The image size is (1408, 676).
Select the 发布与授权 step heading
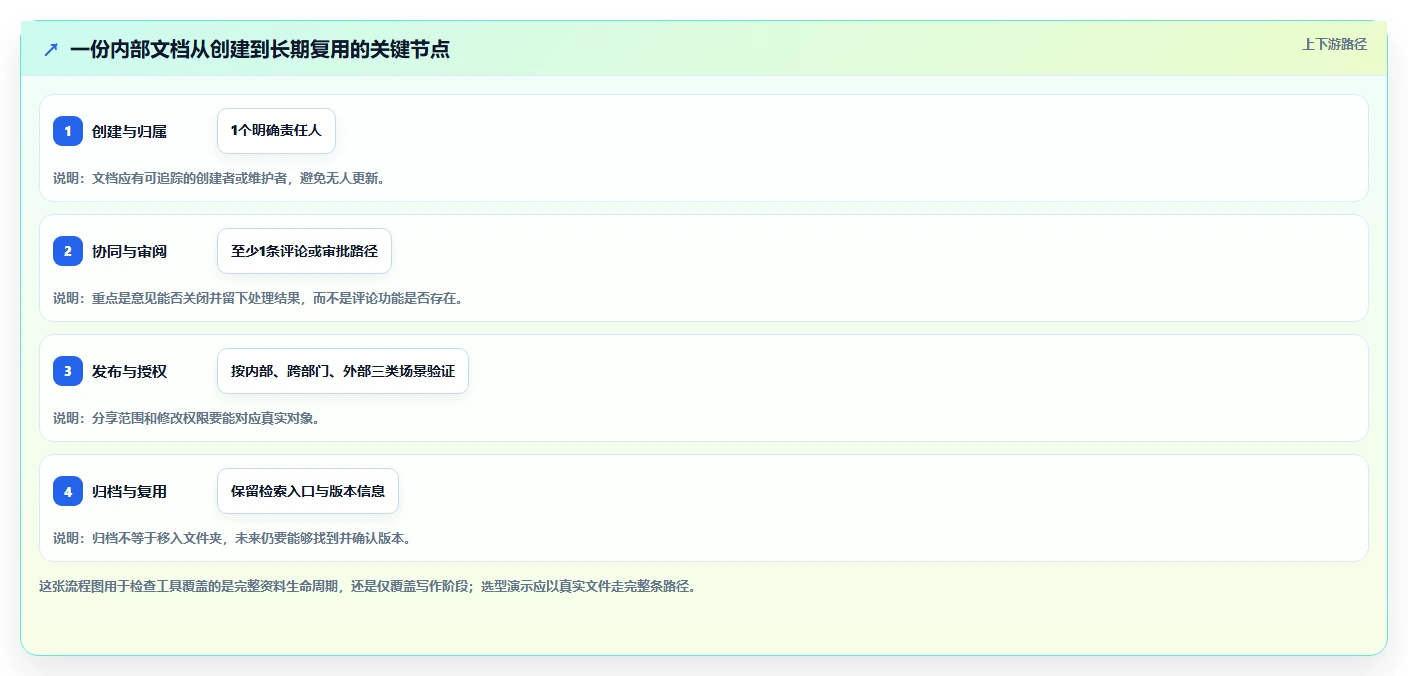pyautogui.click(x=129, y=371)
